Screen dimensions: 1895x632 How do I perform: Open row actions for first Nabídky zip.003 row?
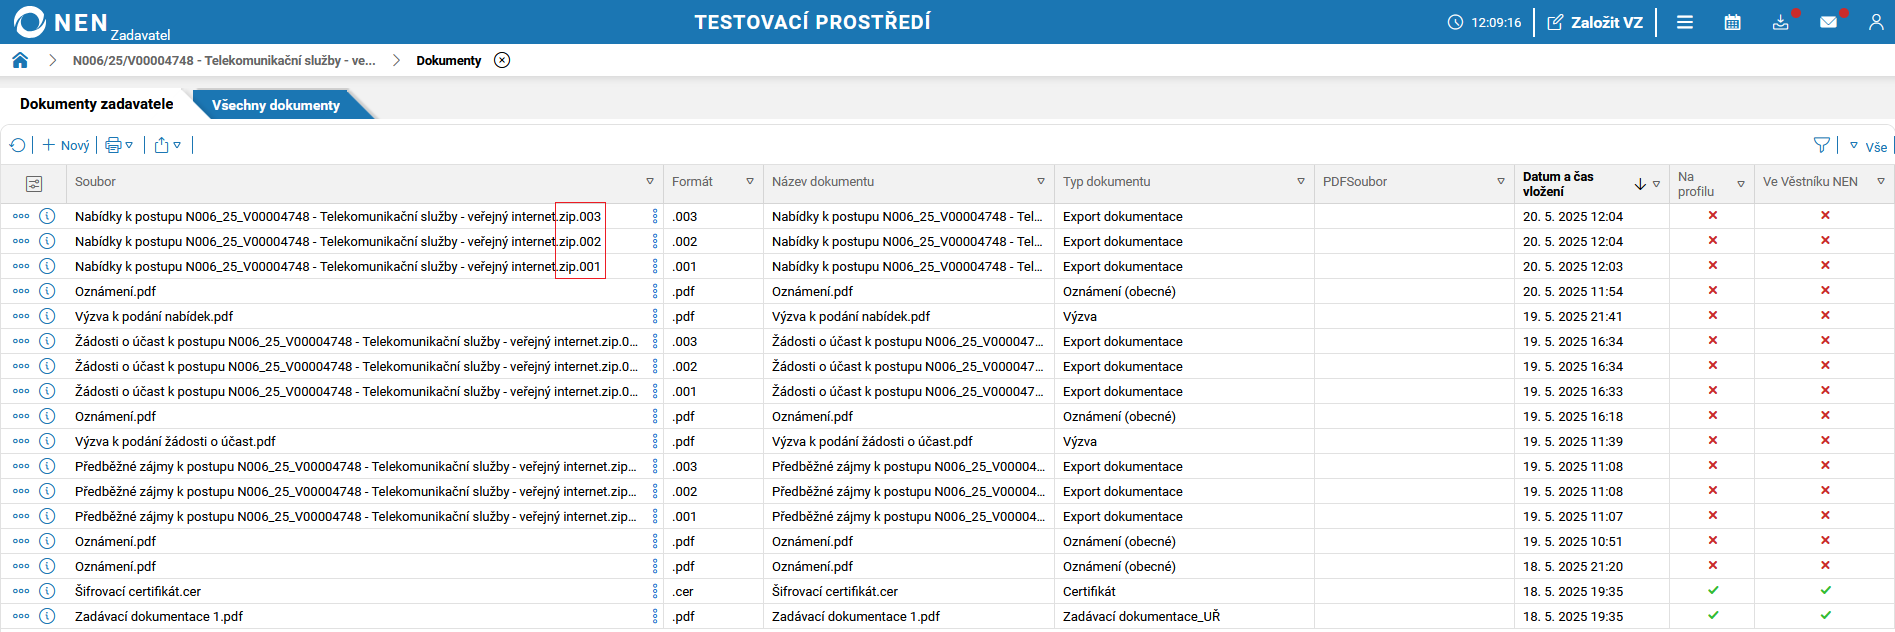click(x=21, y=216)
